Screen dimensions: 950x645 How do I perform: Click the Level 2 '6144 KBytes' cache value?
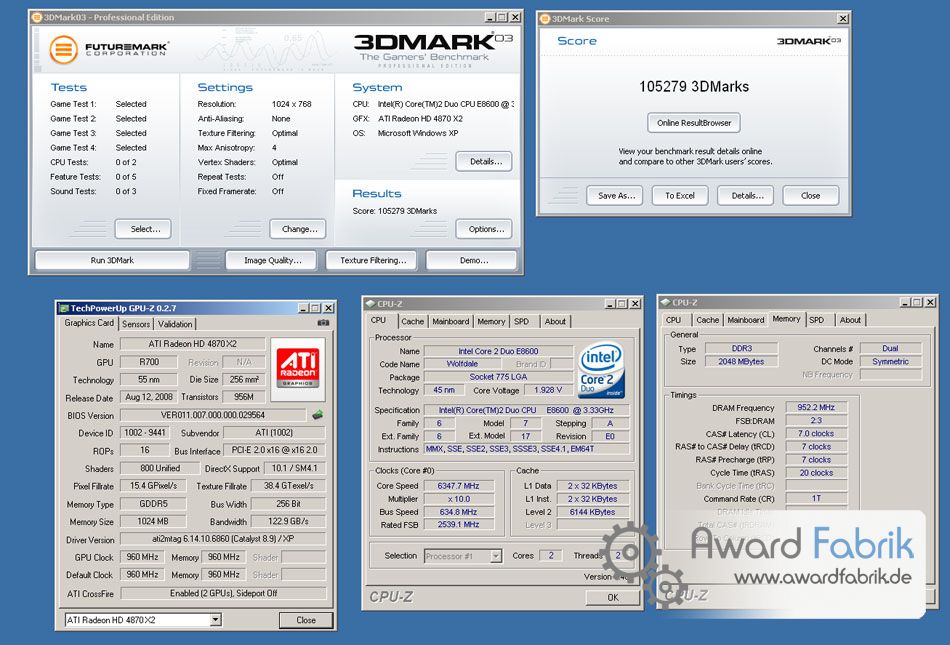pos(593,512)
